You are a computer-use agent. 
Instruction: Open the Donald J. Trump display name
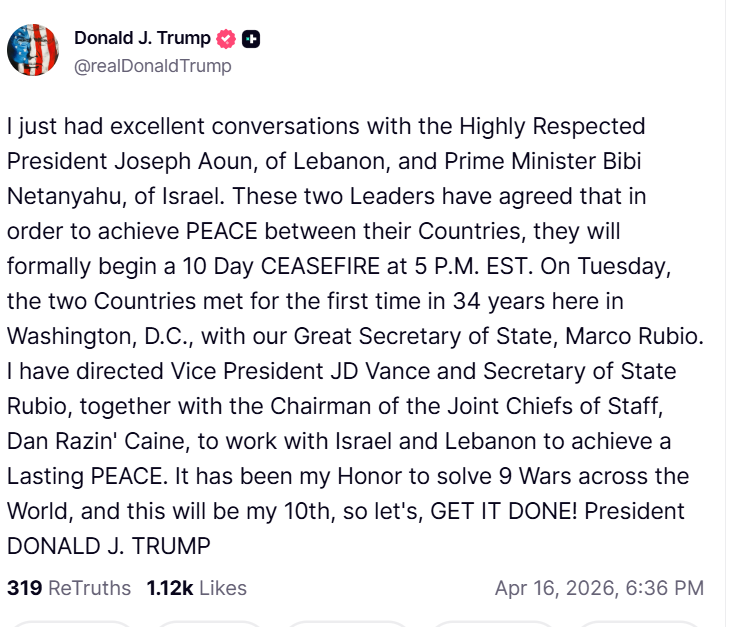[142, 39]
